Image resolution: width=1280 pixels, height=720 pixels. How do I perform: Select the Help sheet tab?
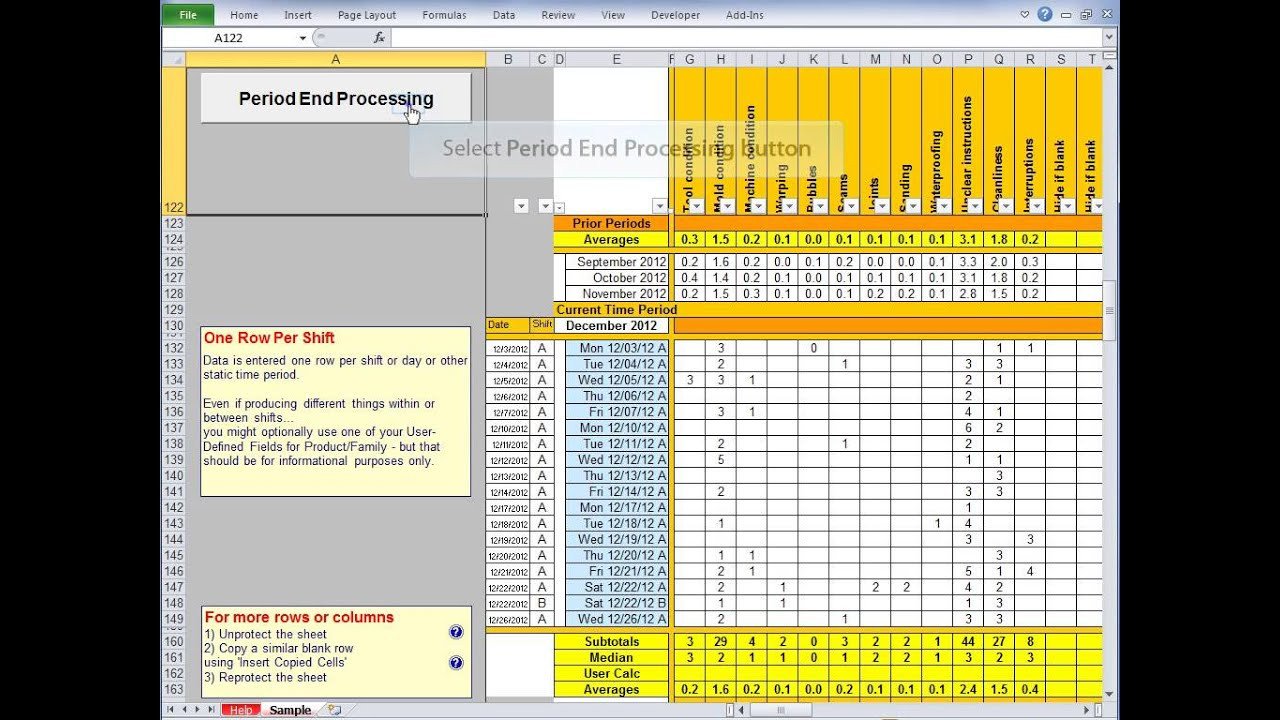pos(240,710)
